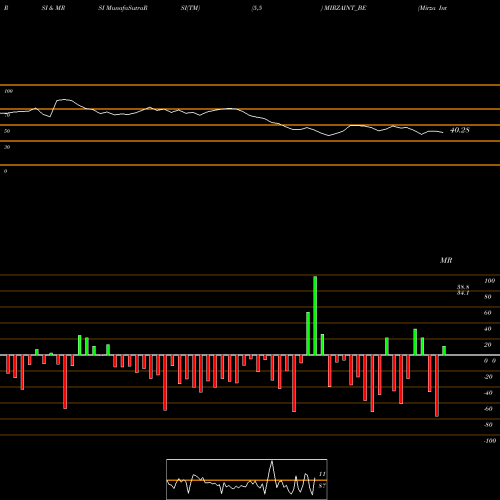This screenshot has height=500, width=500.
Task: Click the 100 level label on RSI panel
Action: point(9,91)
